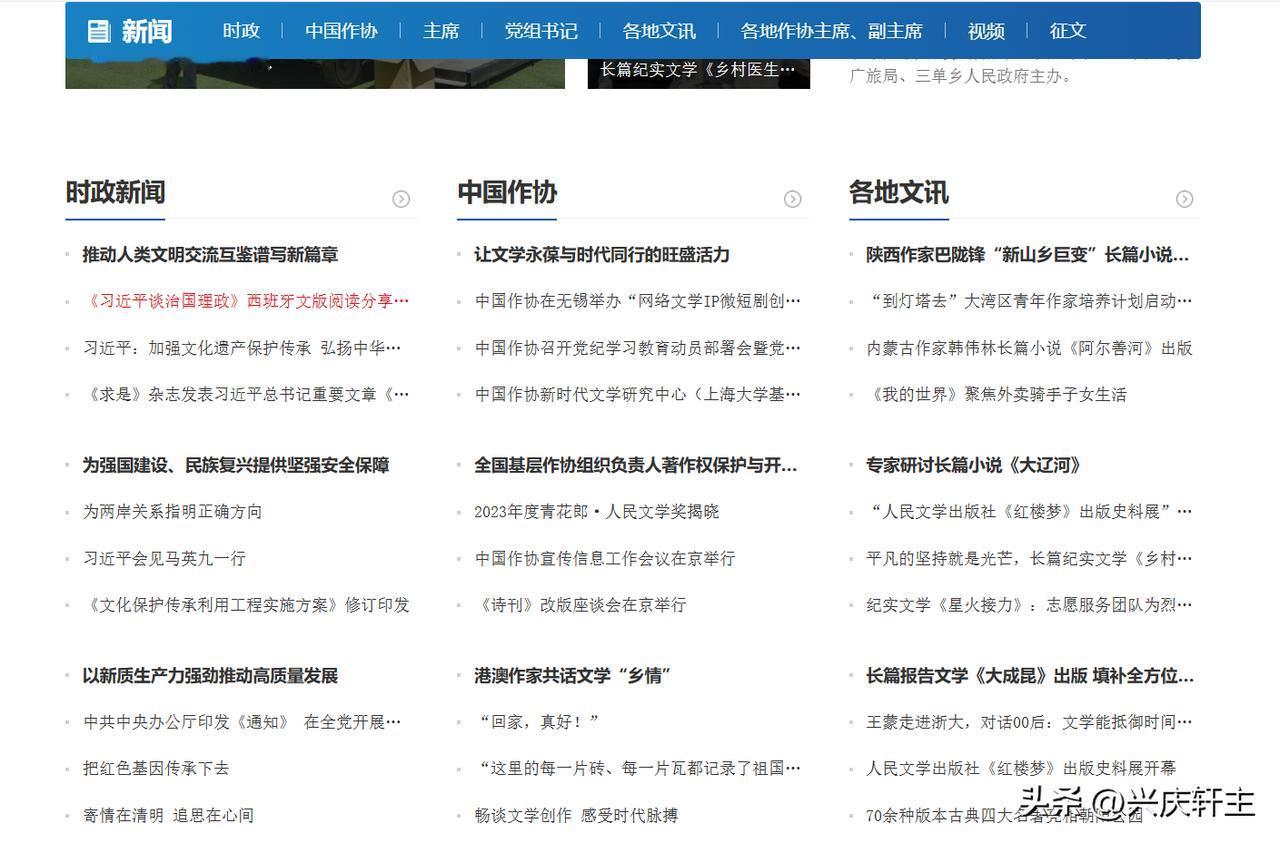
Task: Open article 把红色基因传承下去
Action: [156, 769]
